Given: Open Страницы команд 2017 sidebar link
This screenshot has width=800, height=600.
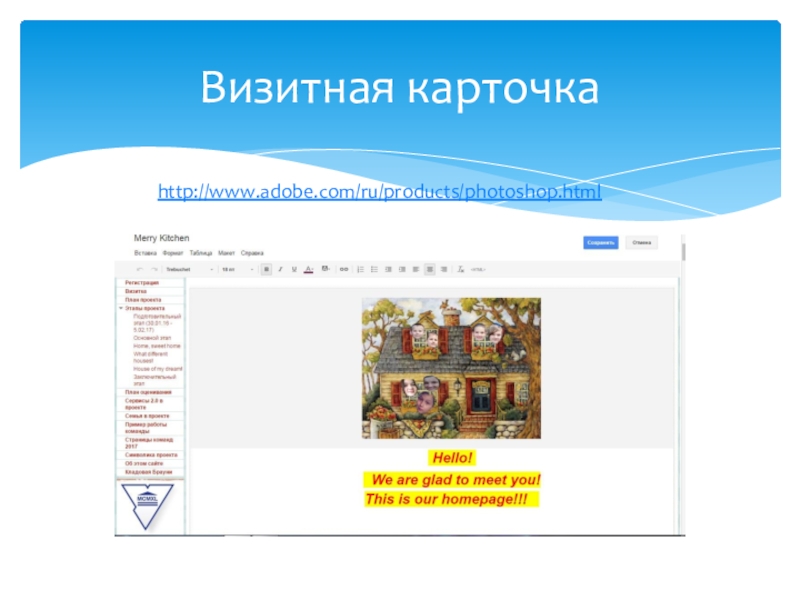Looking at the screenshot, I should (x=149, y=443).
